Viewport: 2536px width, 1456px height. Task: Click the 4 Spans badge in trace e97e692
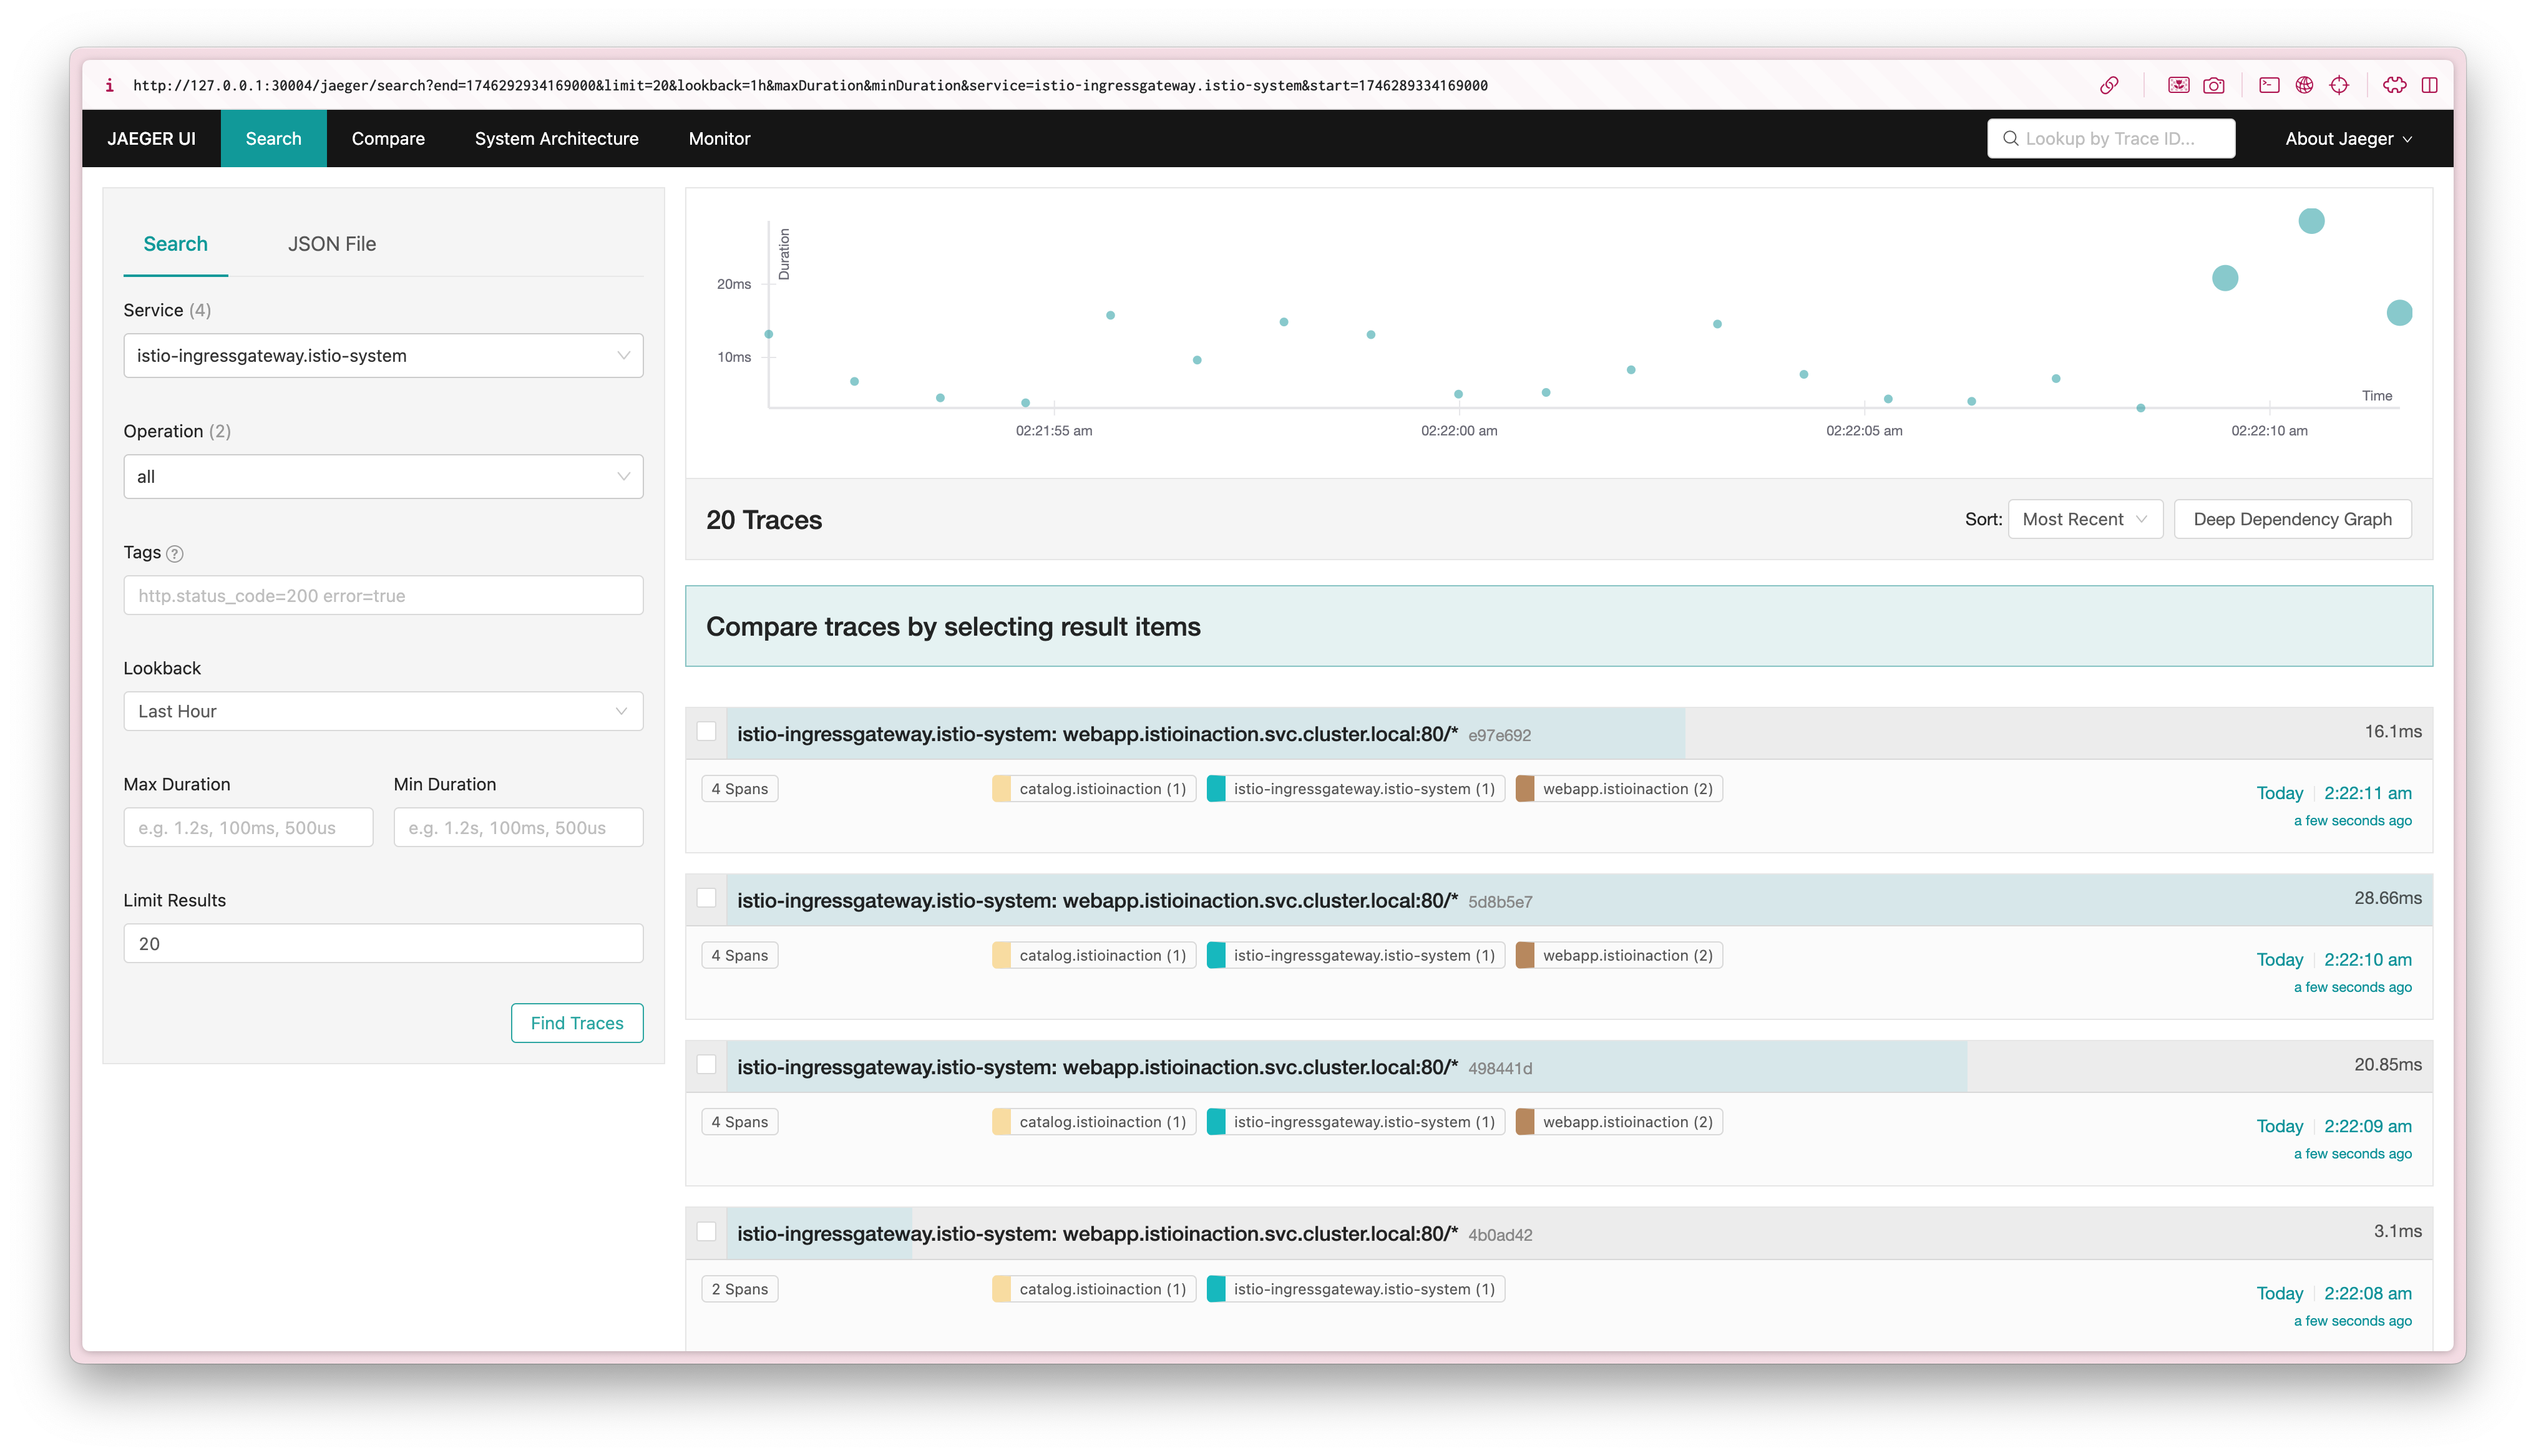[740, 788]
